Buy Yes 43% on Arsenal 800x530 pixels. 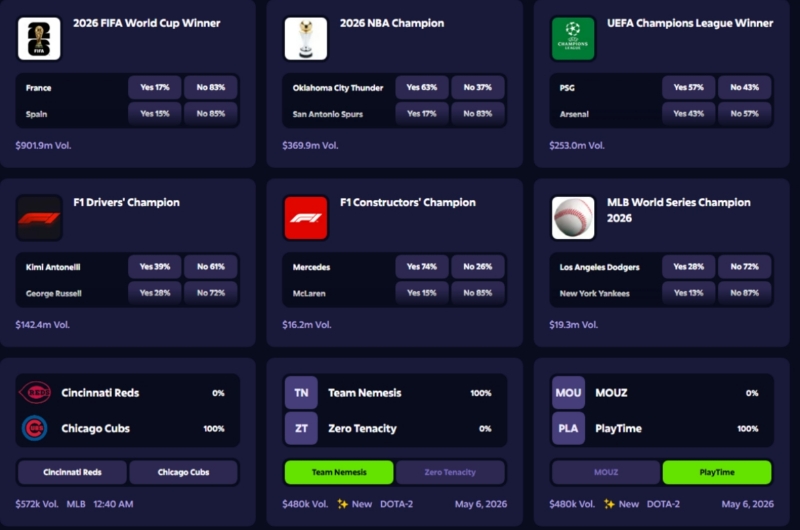[688, 113]
